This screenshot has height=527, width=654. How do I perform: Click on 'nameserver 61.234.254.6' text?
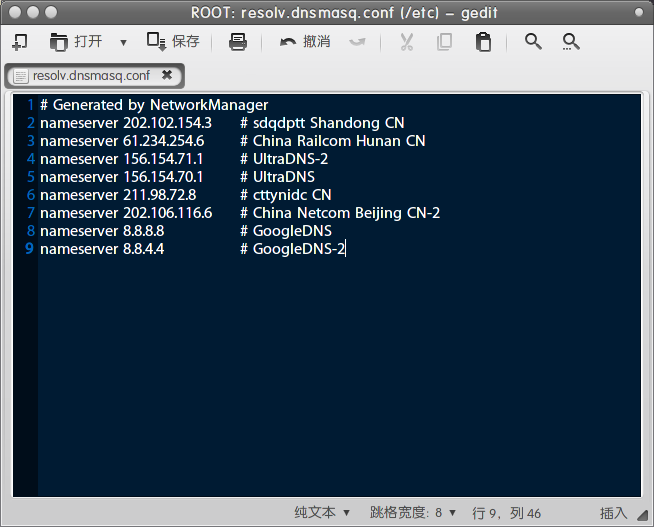click(122, 141)
